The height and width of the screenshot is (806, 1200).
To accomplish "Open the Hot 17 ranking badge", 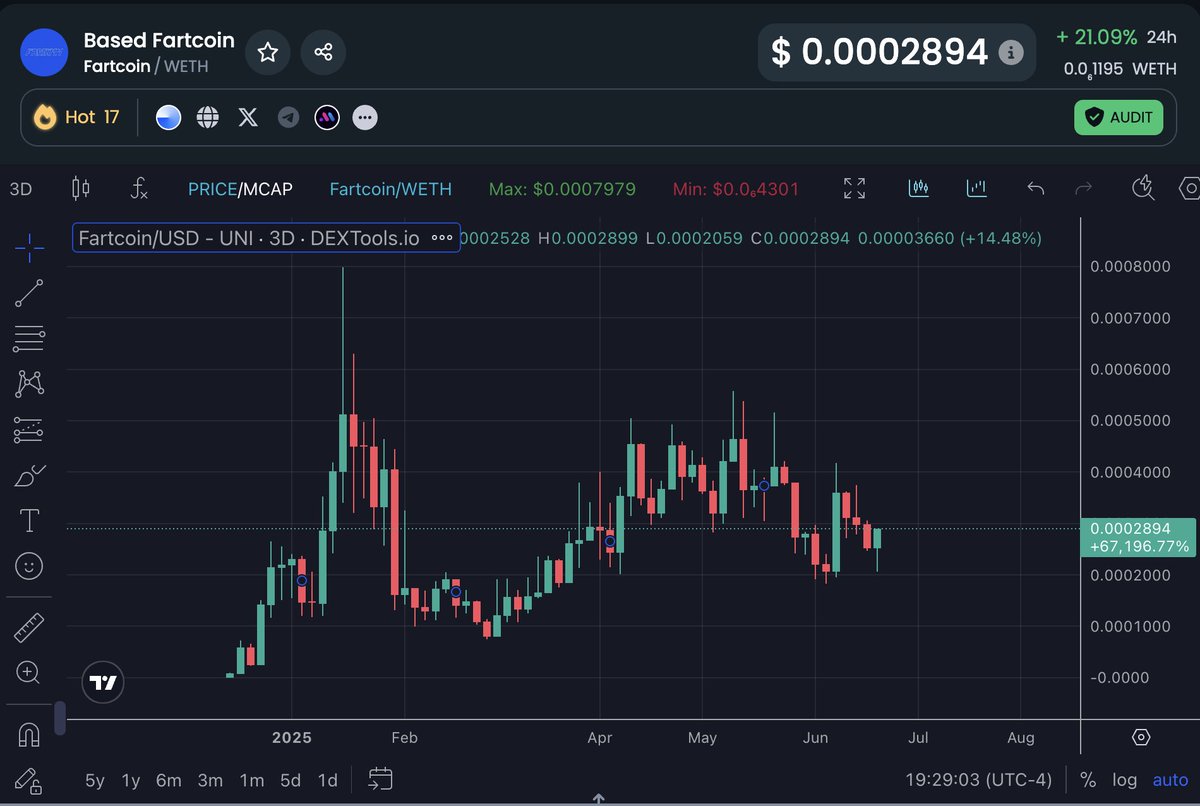I will coord(77,117).
